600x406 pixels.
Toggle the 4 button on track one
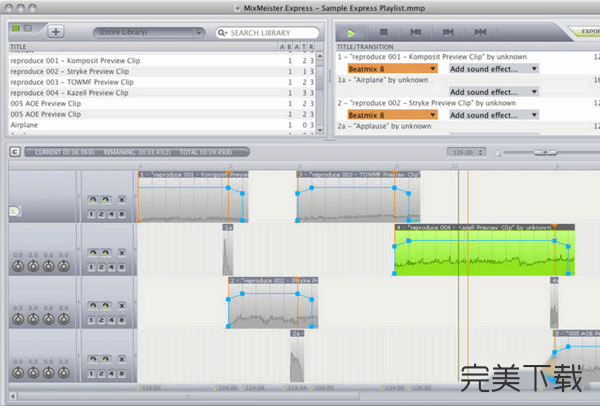point(111,214)
